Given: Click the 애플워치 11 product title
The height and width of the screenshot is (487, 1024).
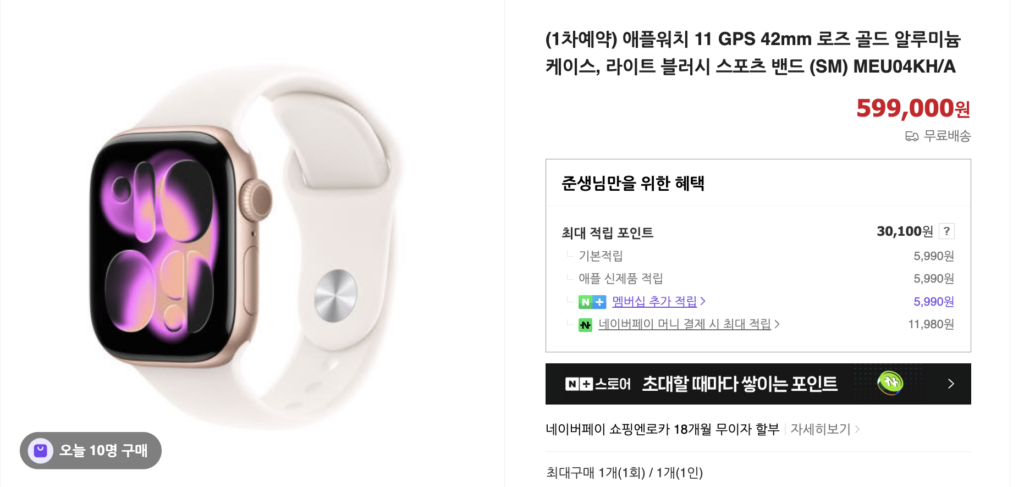Looking at the screenshot, I should (753, 52).
